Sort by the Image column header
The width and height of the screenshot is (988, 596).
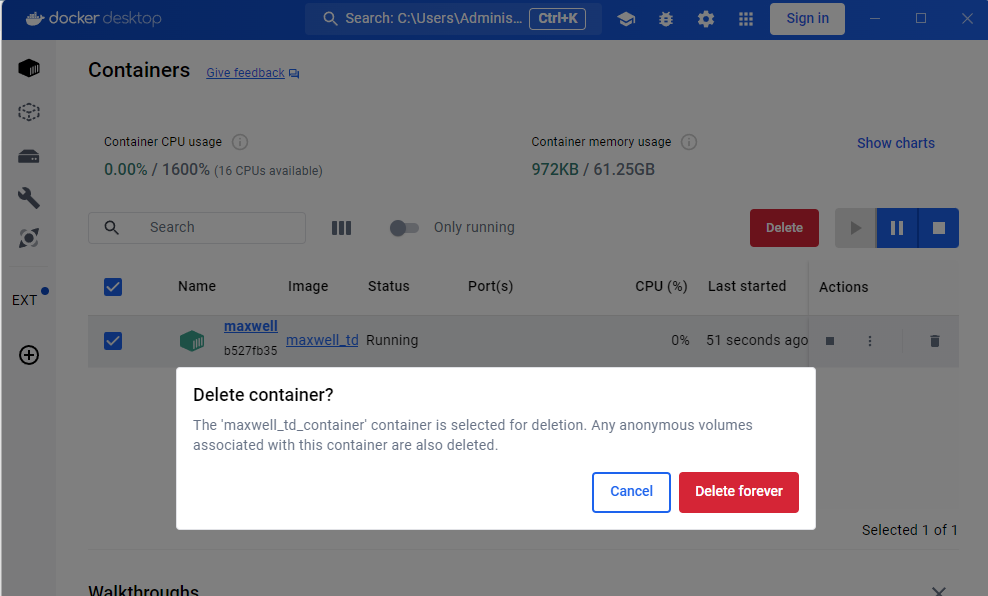(308, 286)
